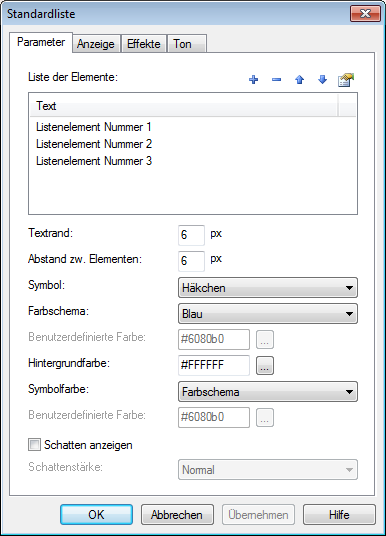Expand the Symbol dropdown showing Häkchen
This screenshot has height=536, width=386.
pyautogui.click(x=268, y=287)
